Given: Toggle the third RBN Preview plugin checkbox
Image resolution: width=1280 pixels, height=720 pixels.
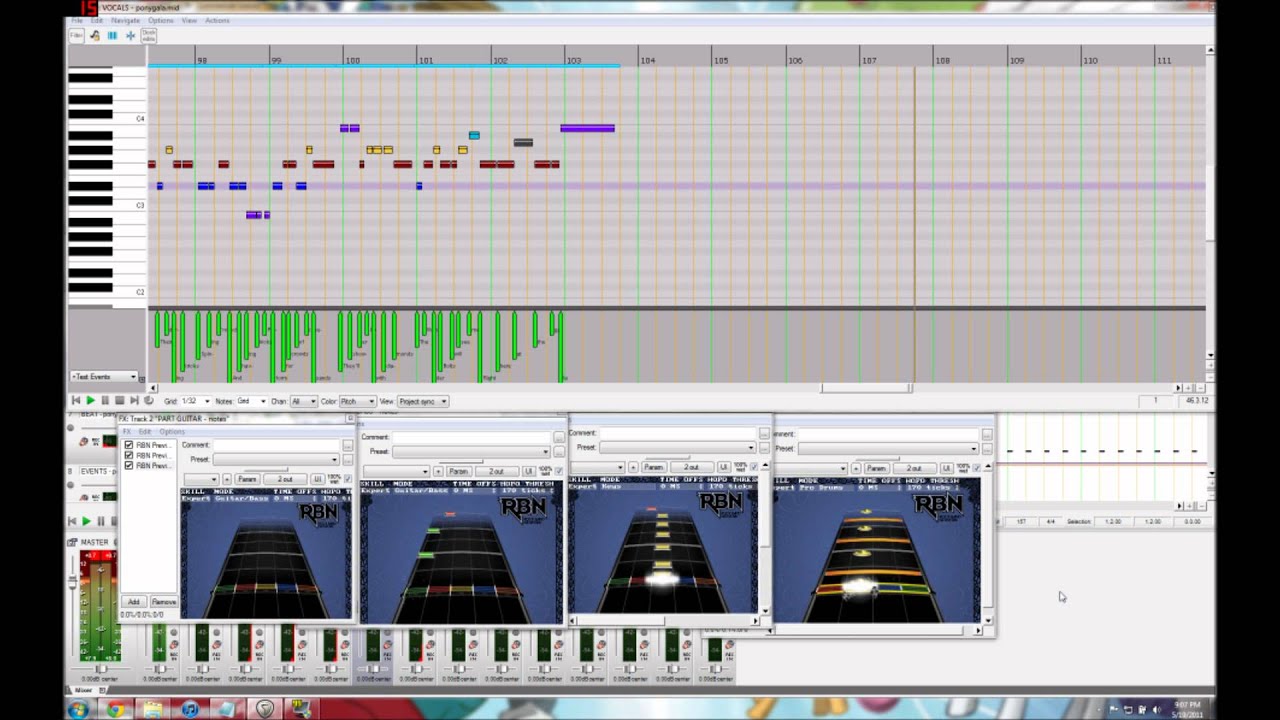Looking at the screenshot, I should 128,466.
